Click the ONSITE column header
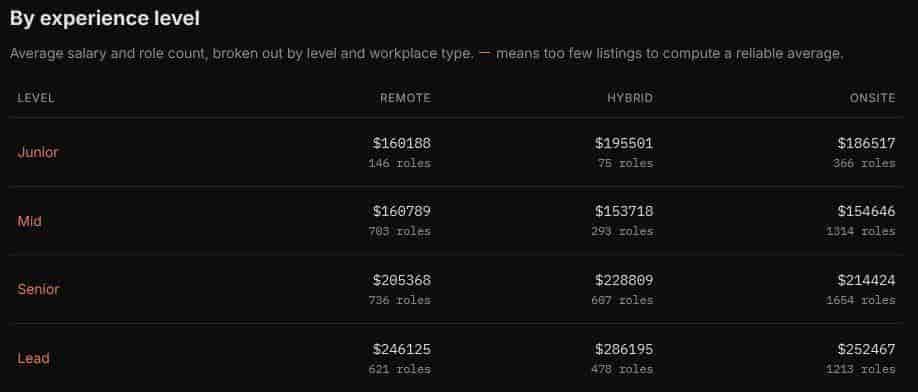This screenshot has width=918, height=392. [872, 98]
